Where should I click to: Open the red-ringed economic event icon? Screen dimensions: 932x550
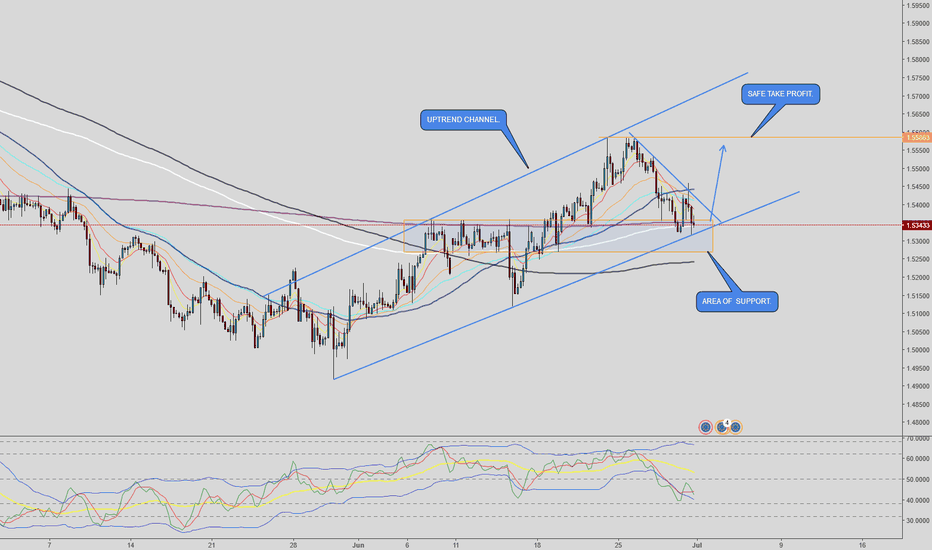706,427
